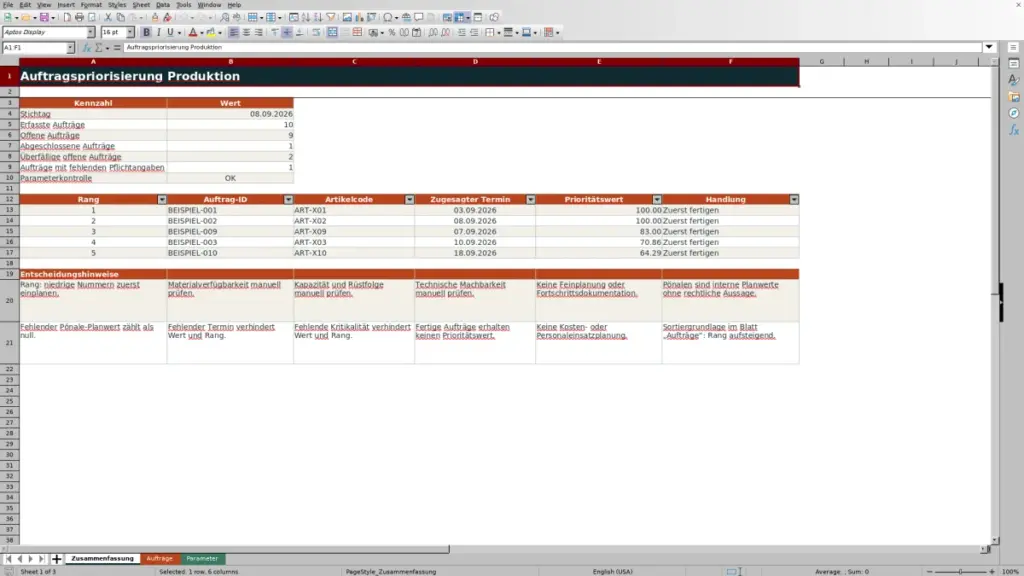Click Merge and Center cells icon
The width and height of the screenshot is (1024, 576).
(332, 33)
